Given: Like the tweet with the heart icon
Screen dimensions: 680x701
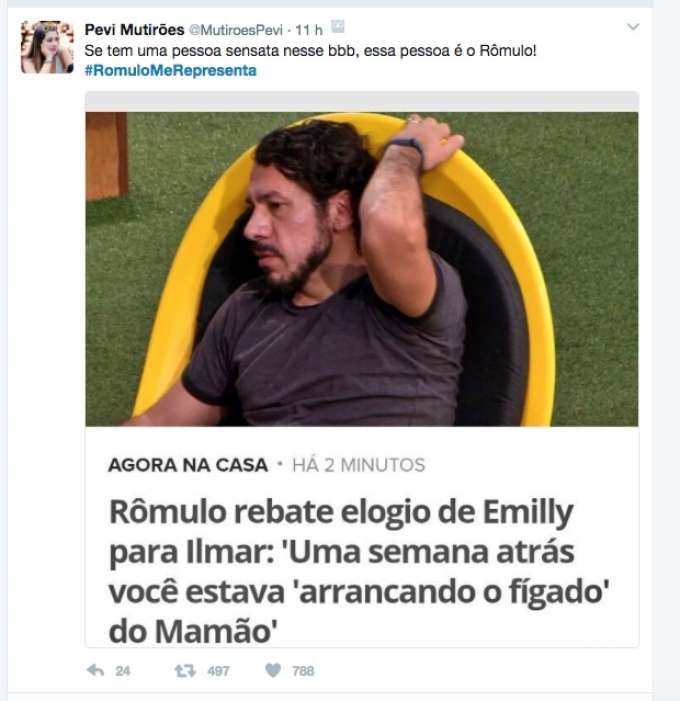Looking at the screenshot, I should 273,670.
